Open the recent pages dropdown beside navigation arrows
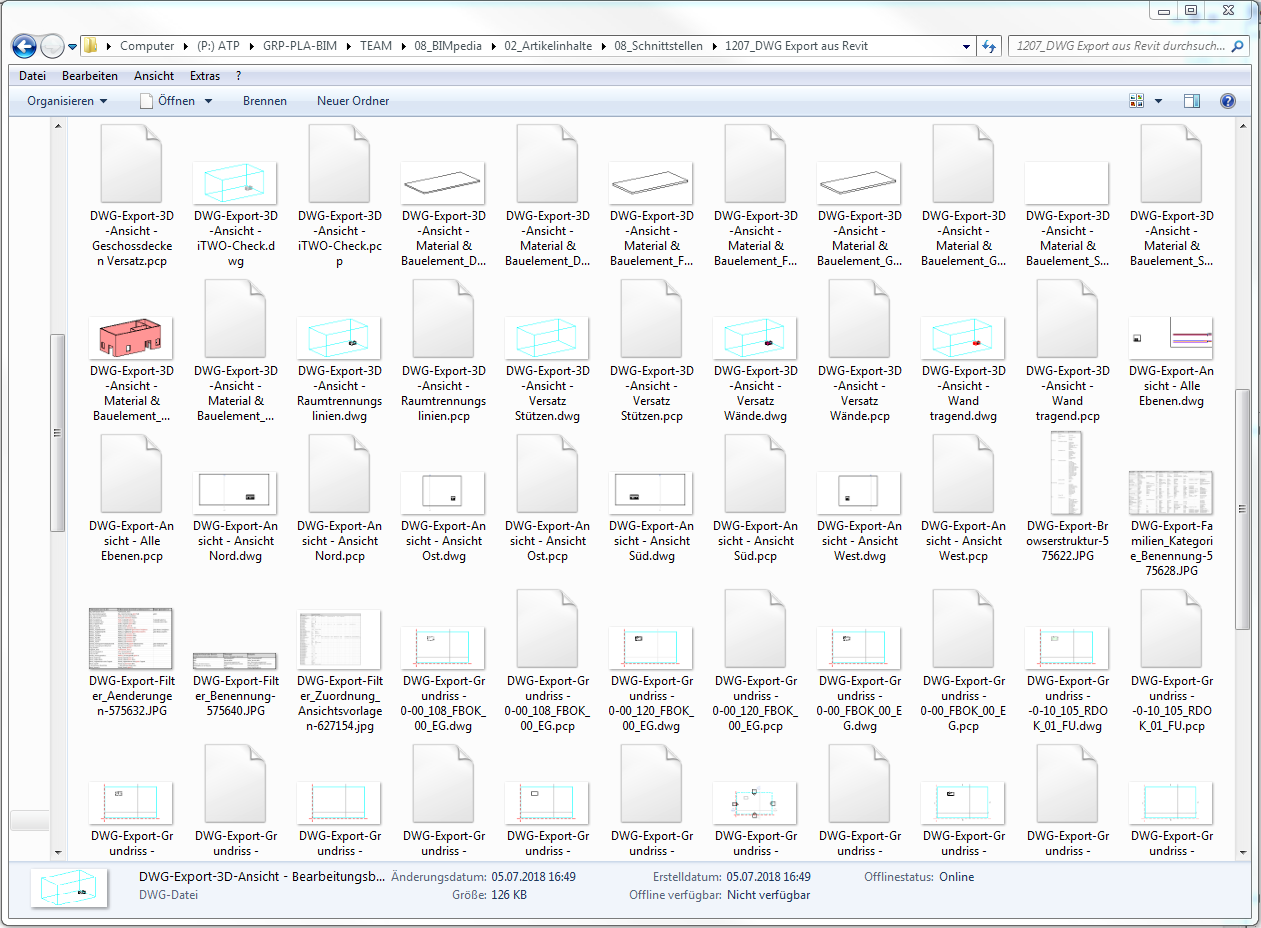The width and height of the screenshot is (1261, 928). tap(70, 46)
